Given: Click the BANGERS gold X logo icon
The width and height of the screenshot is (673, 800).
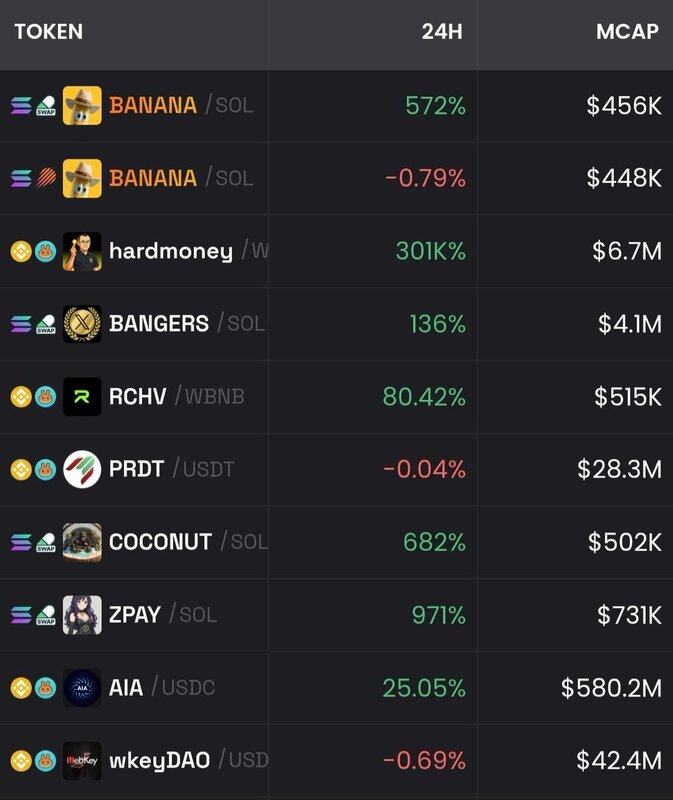Looking at the screenshot, I should [82, 324].
